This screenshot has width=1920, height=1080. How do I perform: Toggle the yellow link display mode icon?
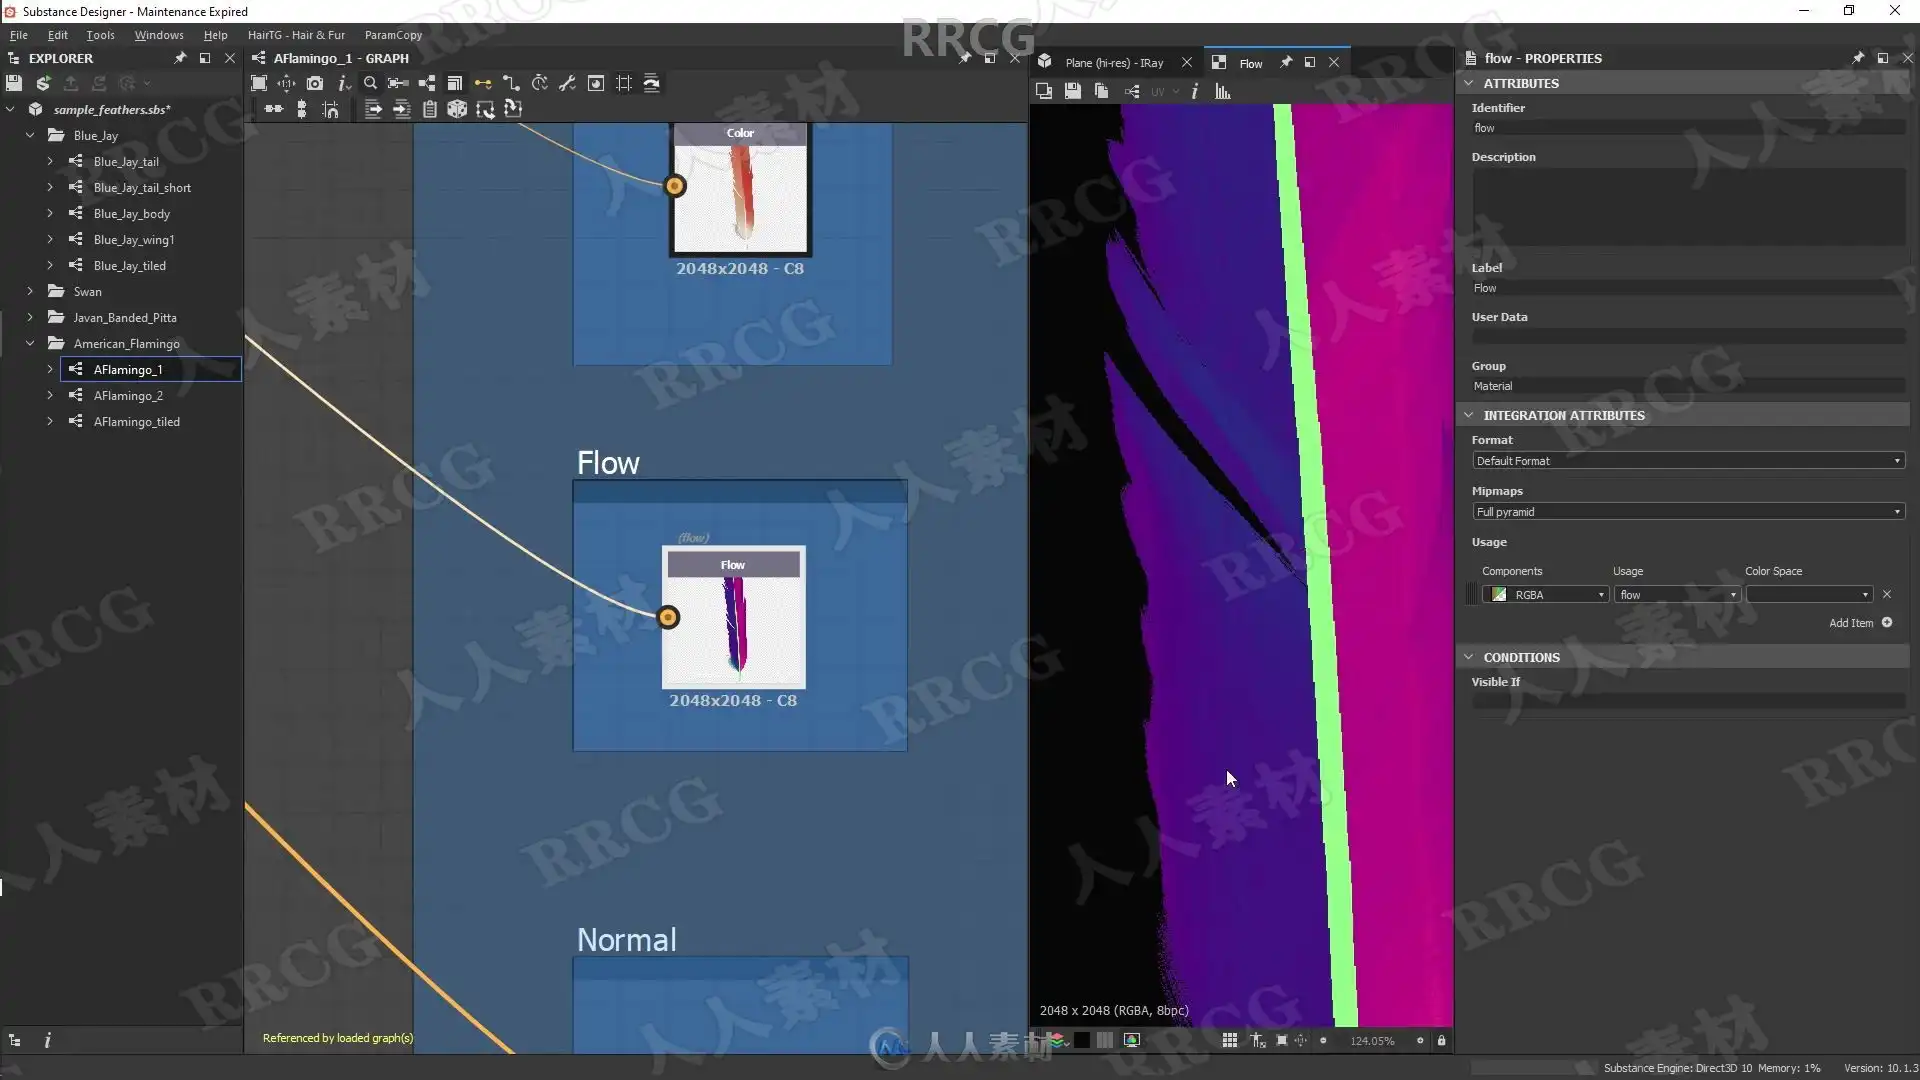click(483, 84)
